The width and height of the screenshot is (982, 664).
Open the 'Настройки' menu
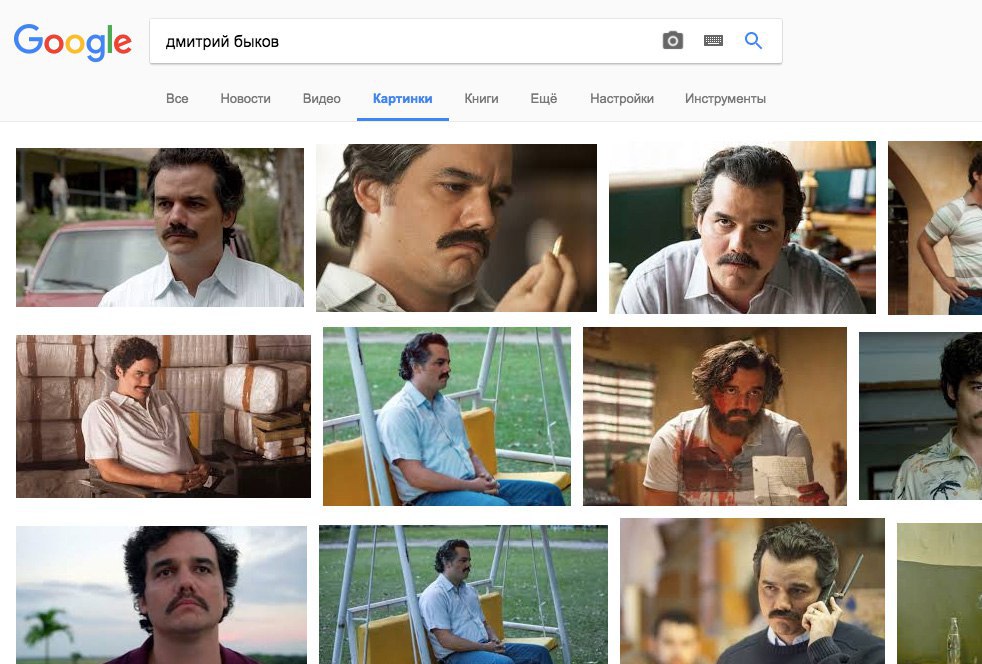[x=622, y=98]
